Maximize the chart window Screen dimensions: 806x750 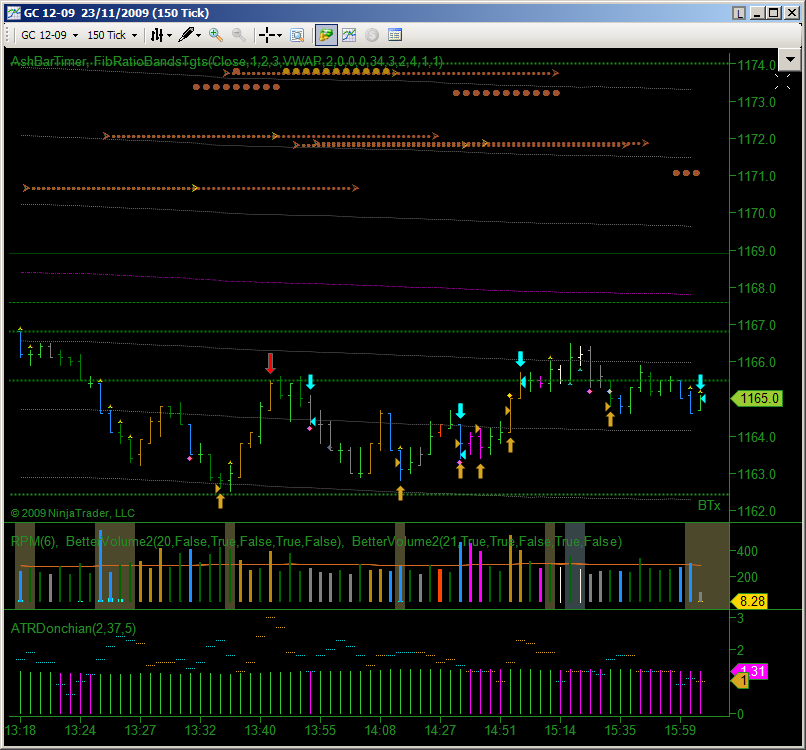(x=774, y=13)
